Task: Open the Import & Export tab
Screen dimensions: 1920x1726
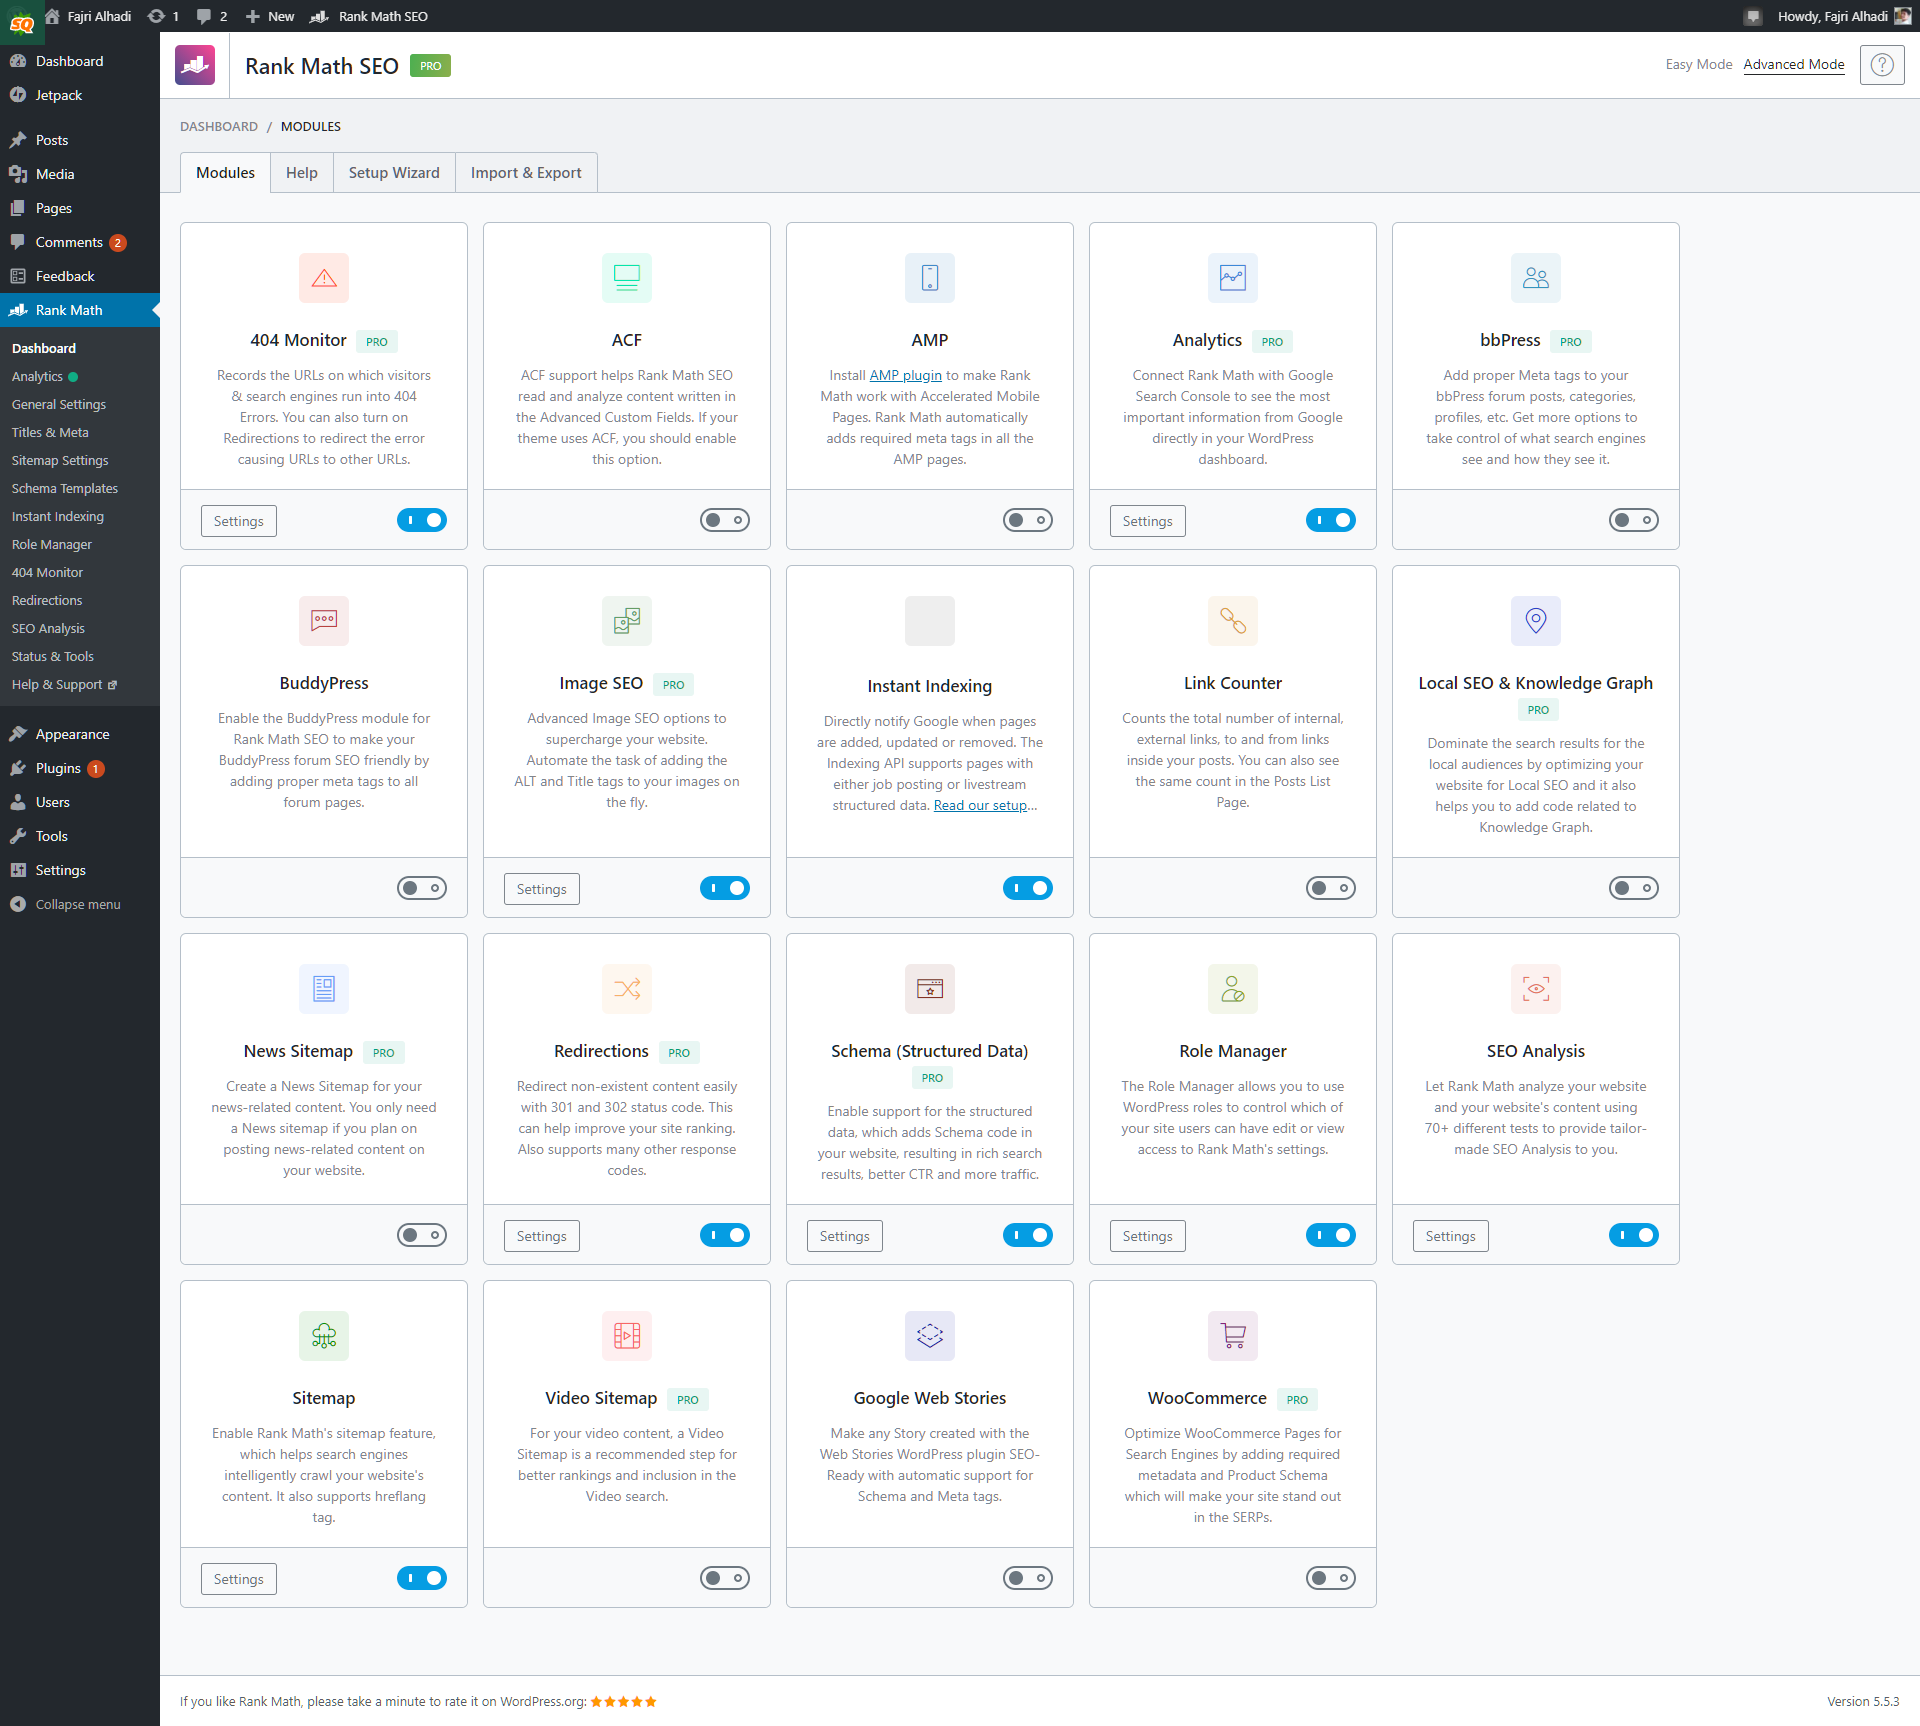Action: [x=526, y=172]
